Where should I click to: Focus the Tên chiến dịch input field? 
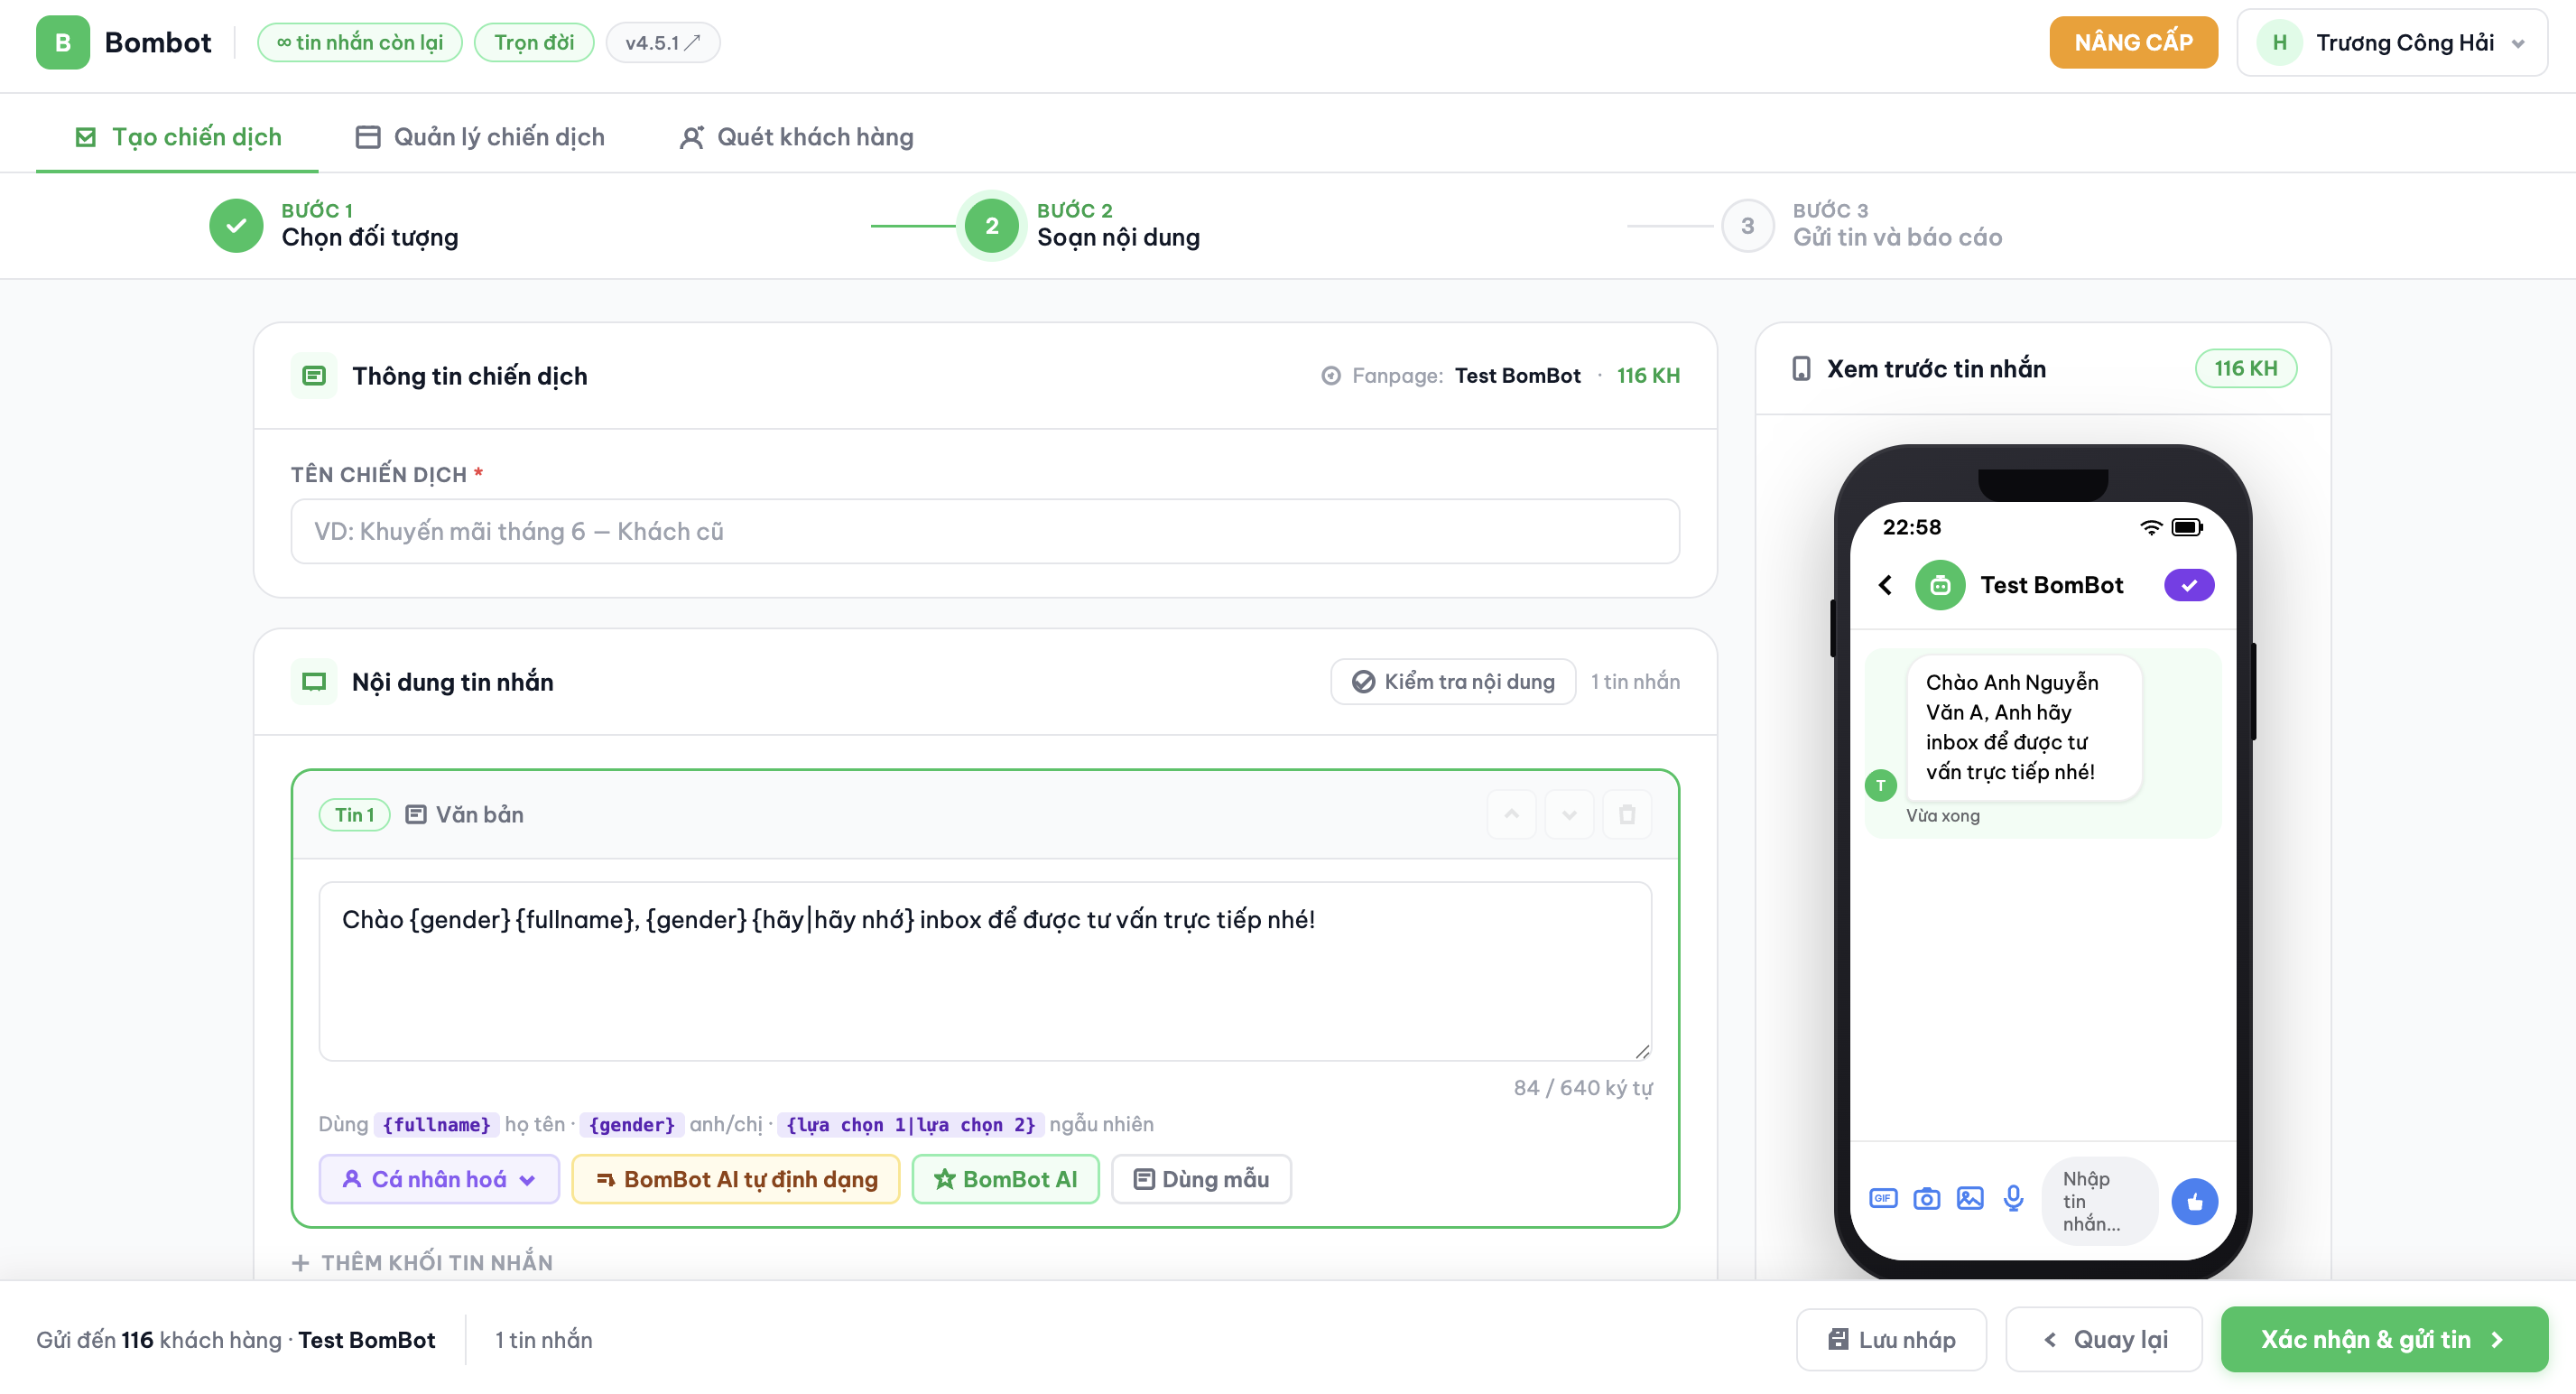[x=984, y=531]
